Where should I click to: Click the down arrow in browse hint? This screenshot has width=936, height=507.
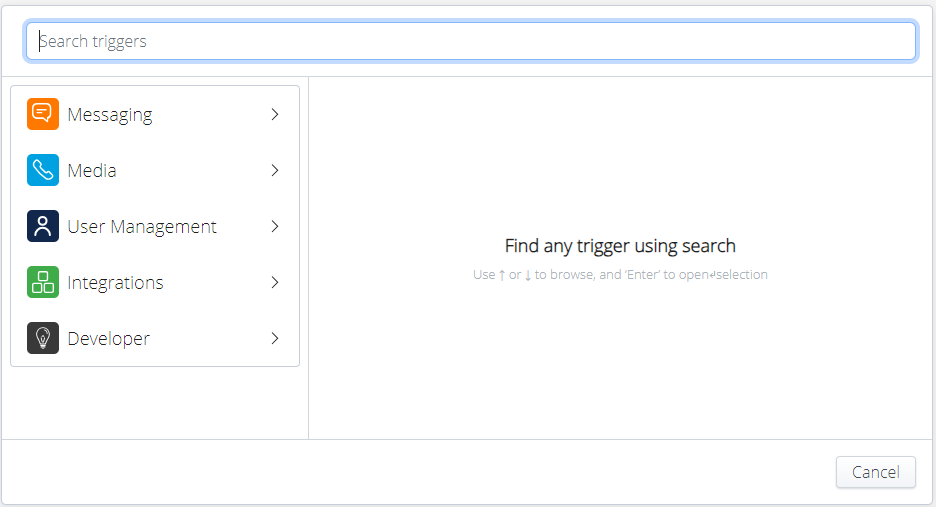coord(528,275)
